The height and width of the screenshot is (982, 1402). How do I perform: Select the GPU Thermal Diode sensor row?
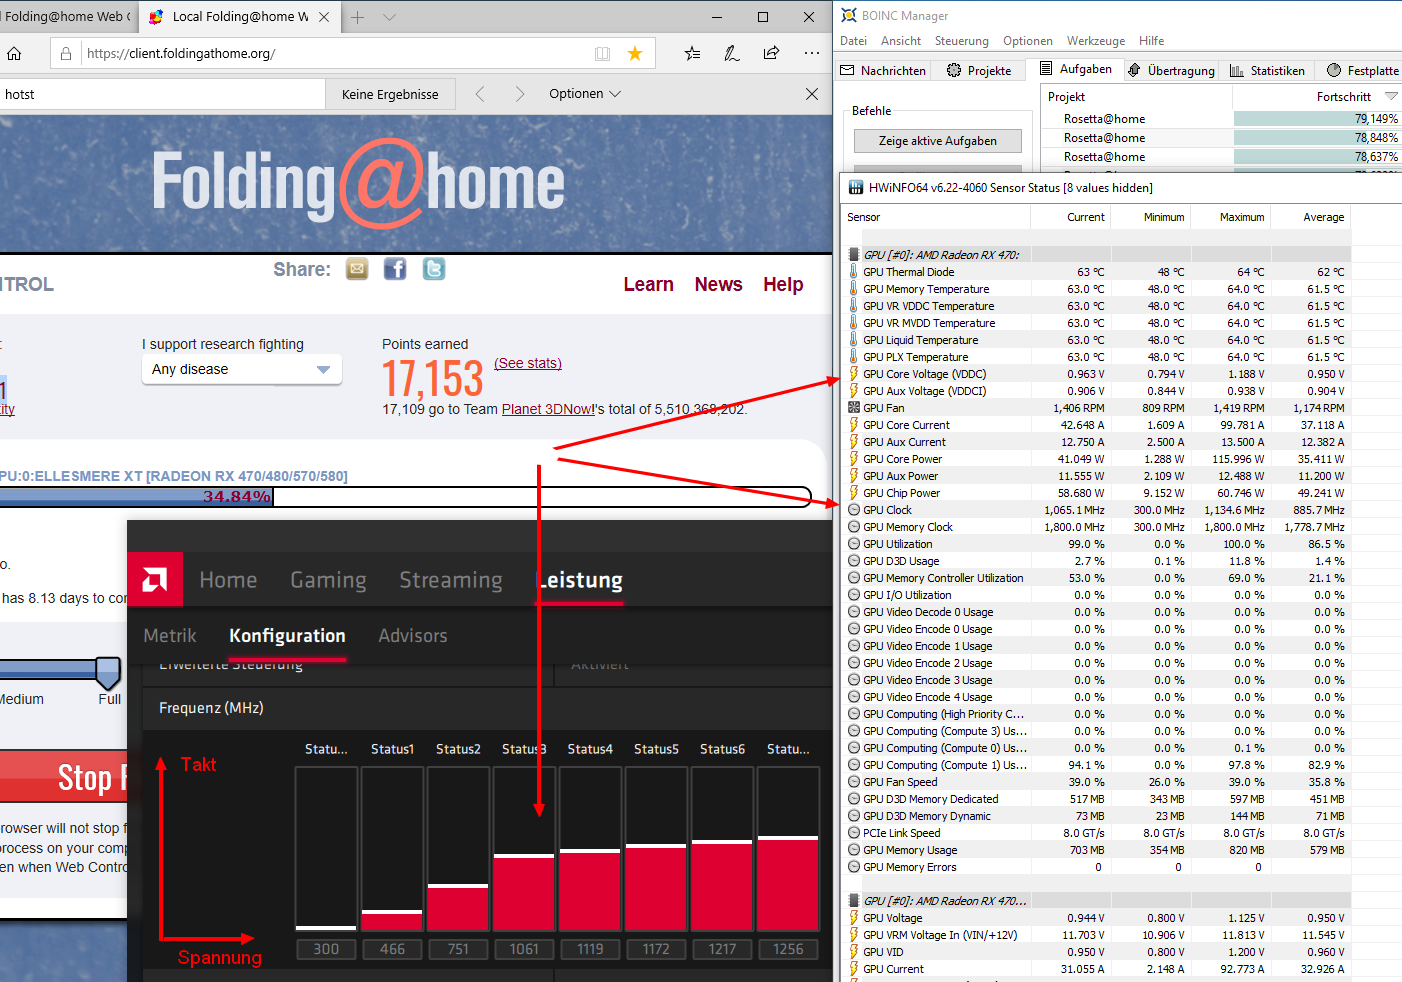click(x=1096, y=272)
